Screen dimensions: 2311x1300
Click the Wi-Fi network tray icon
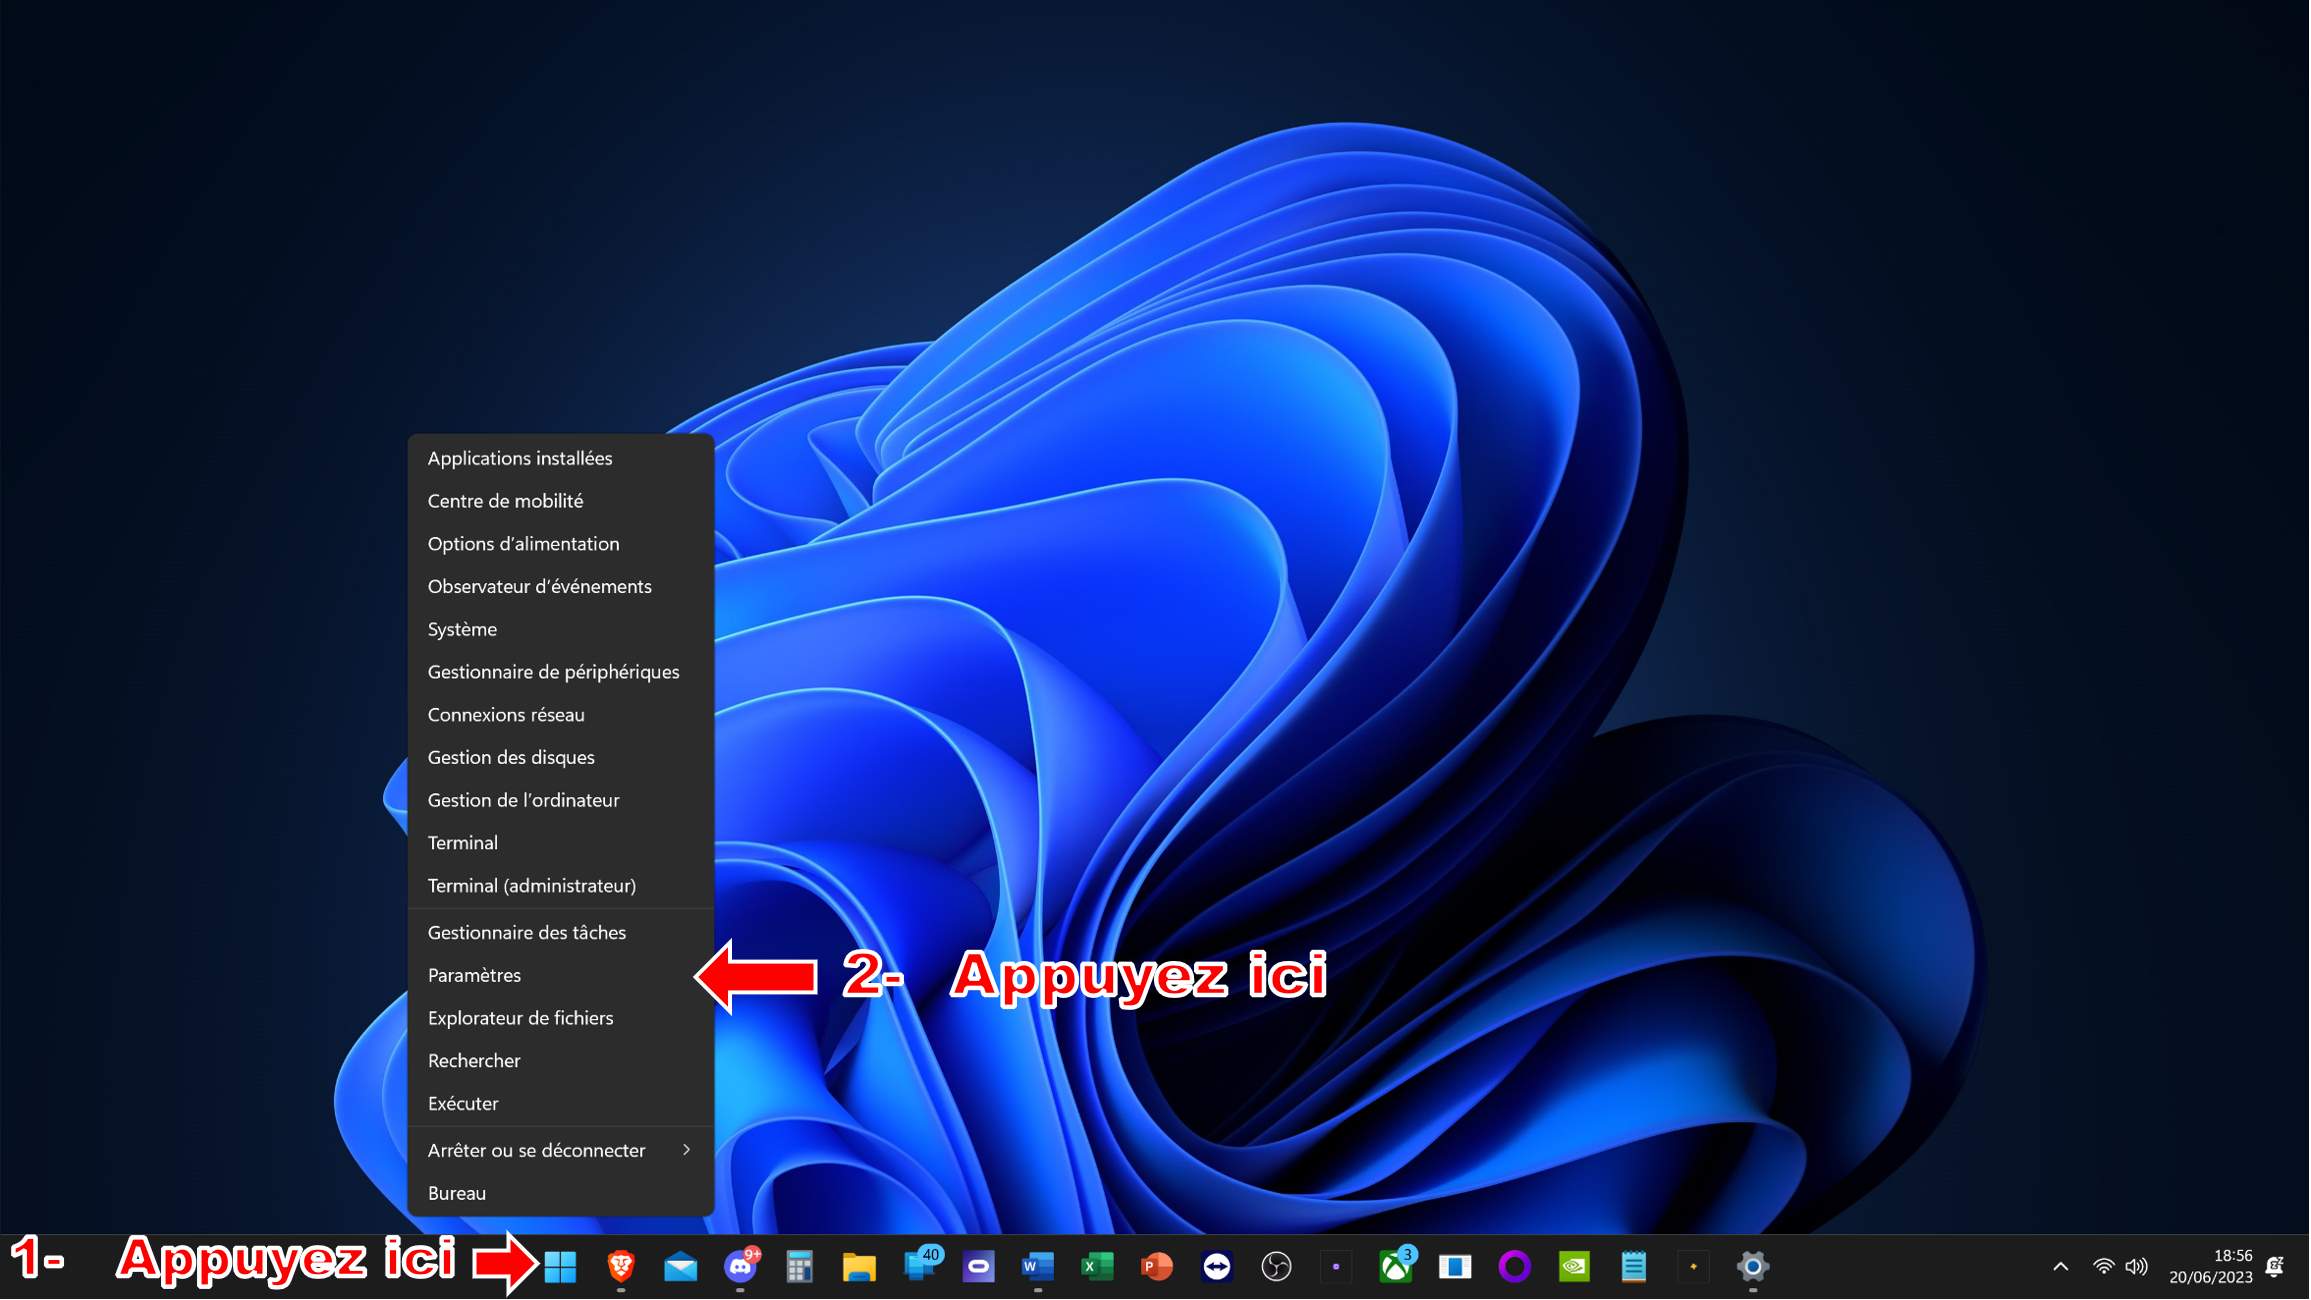pyautogui.click(x=2105, y=1267)
